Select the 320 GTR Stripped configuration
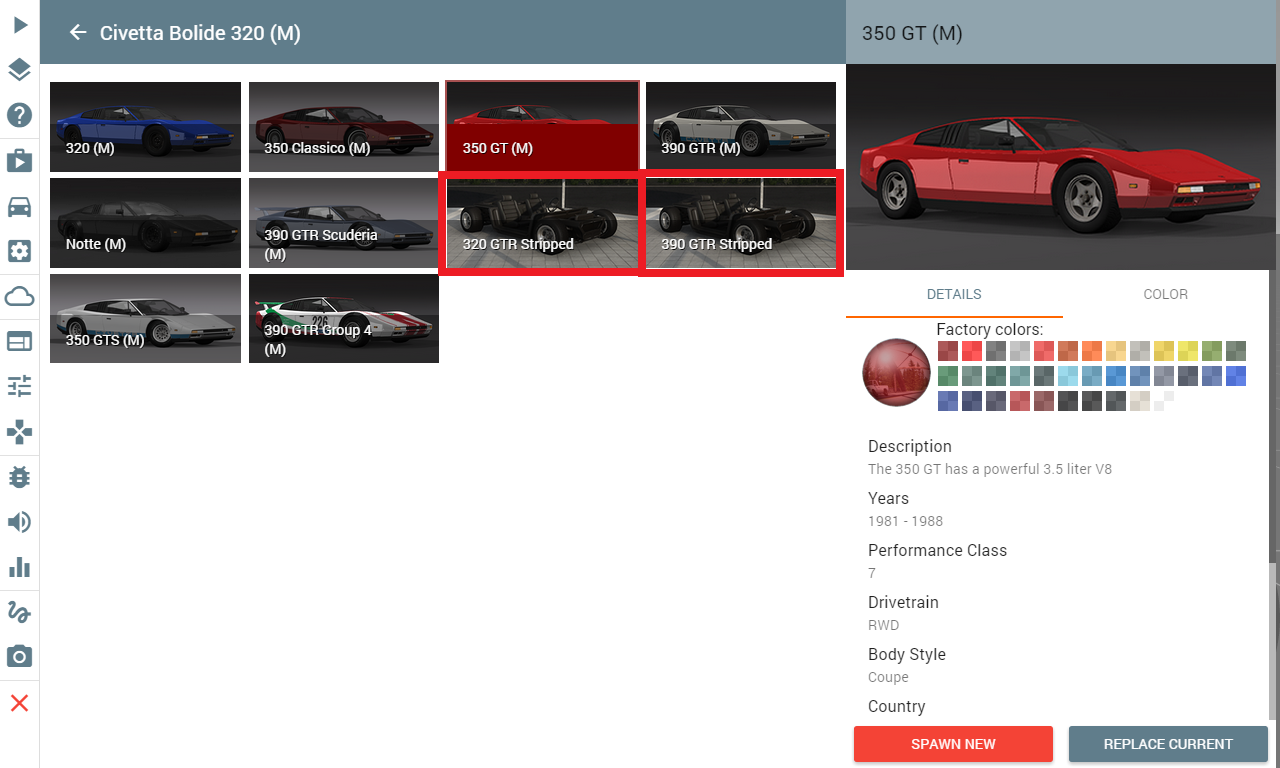Screen dimensions: 1280x768 pyautogui.click(x=541, y=223)
